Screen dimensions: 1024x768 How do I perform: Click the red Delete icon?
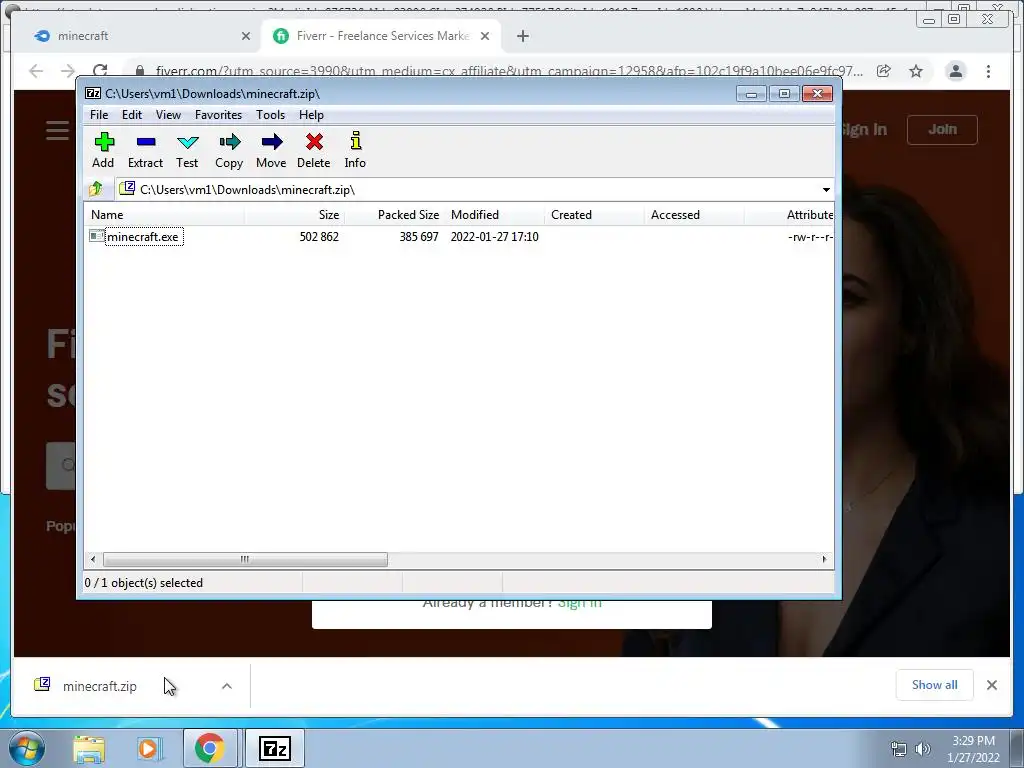point(314,151)
